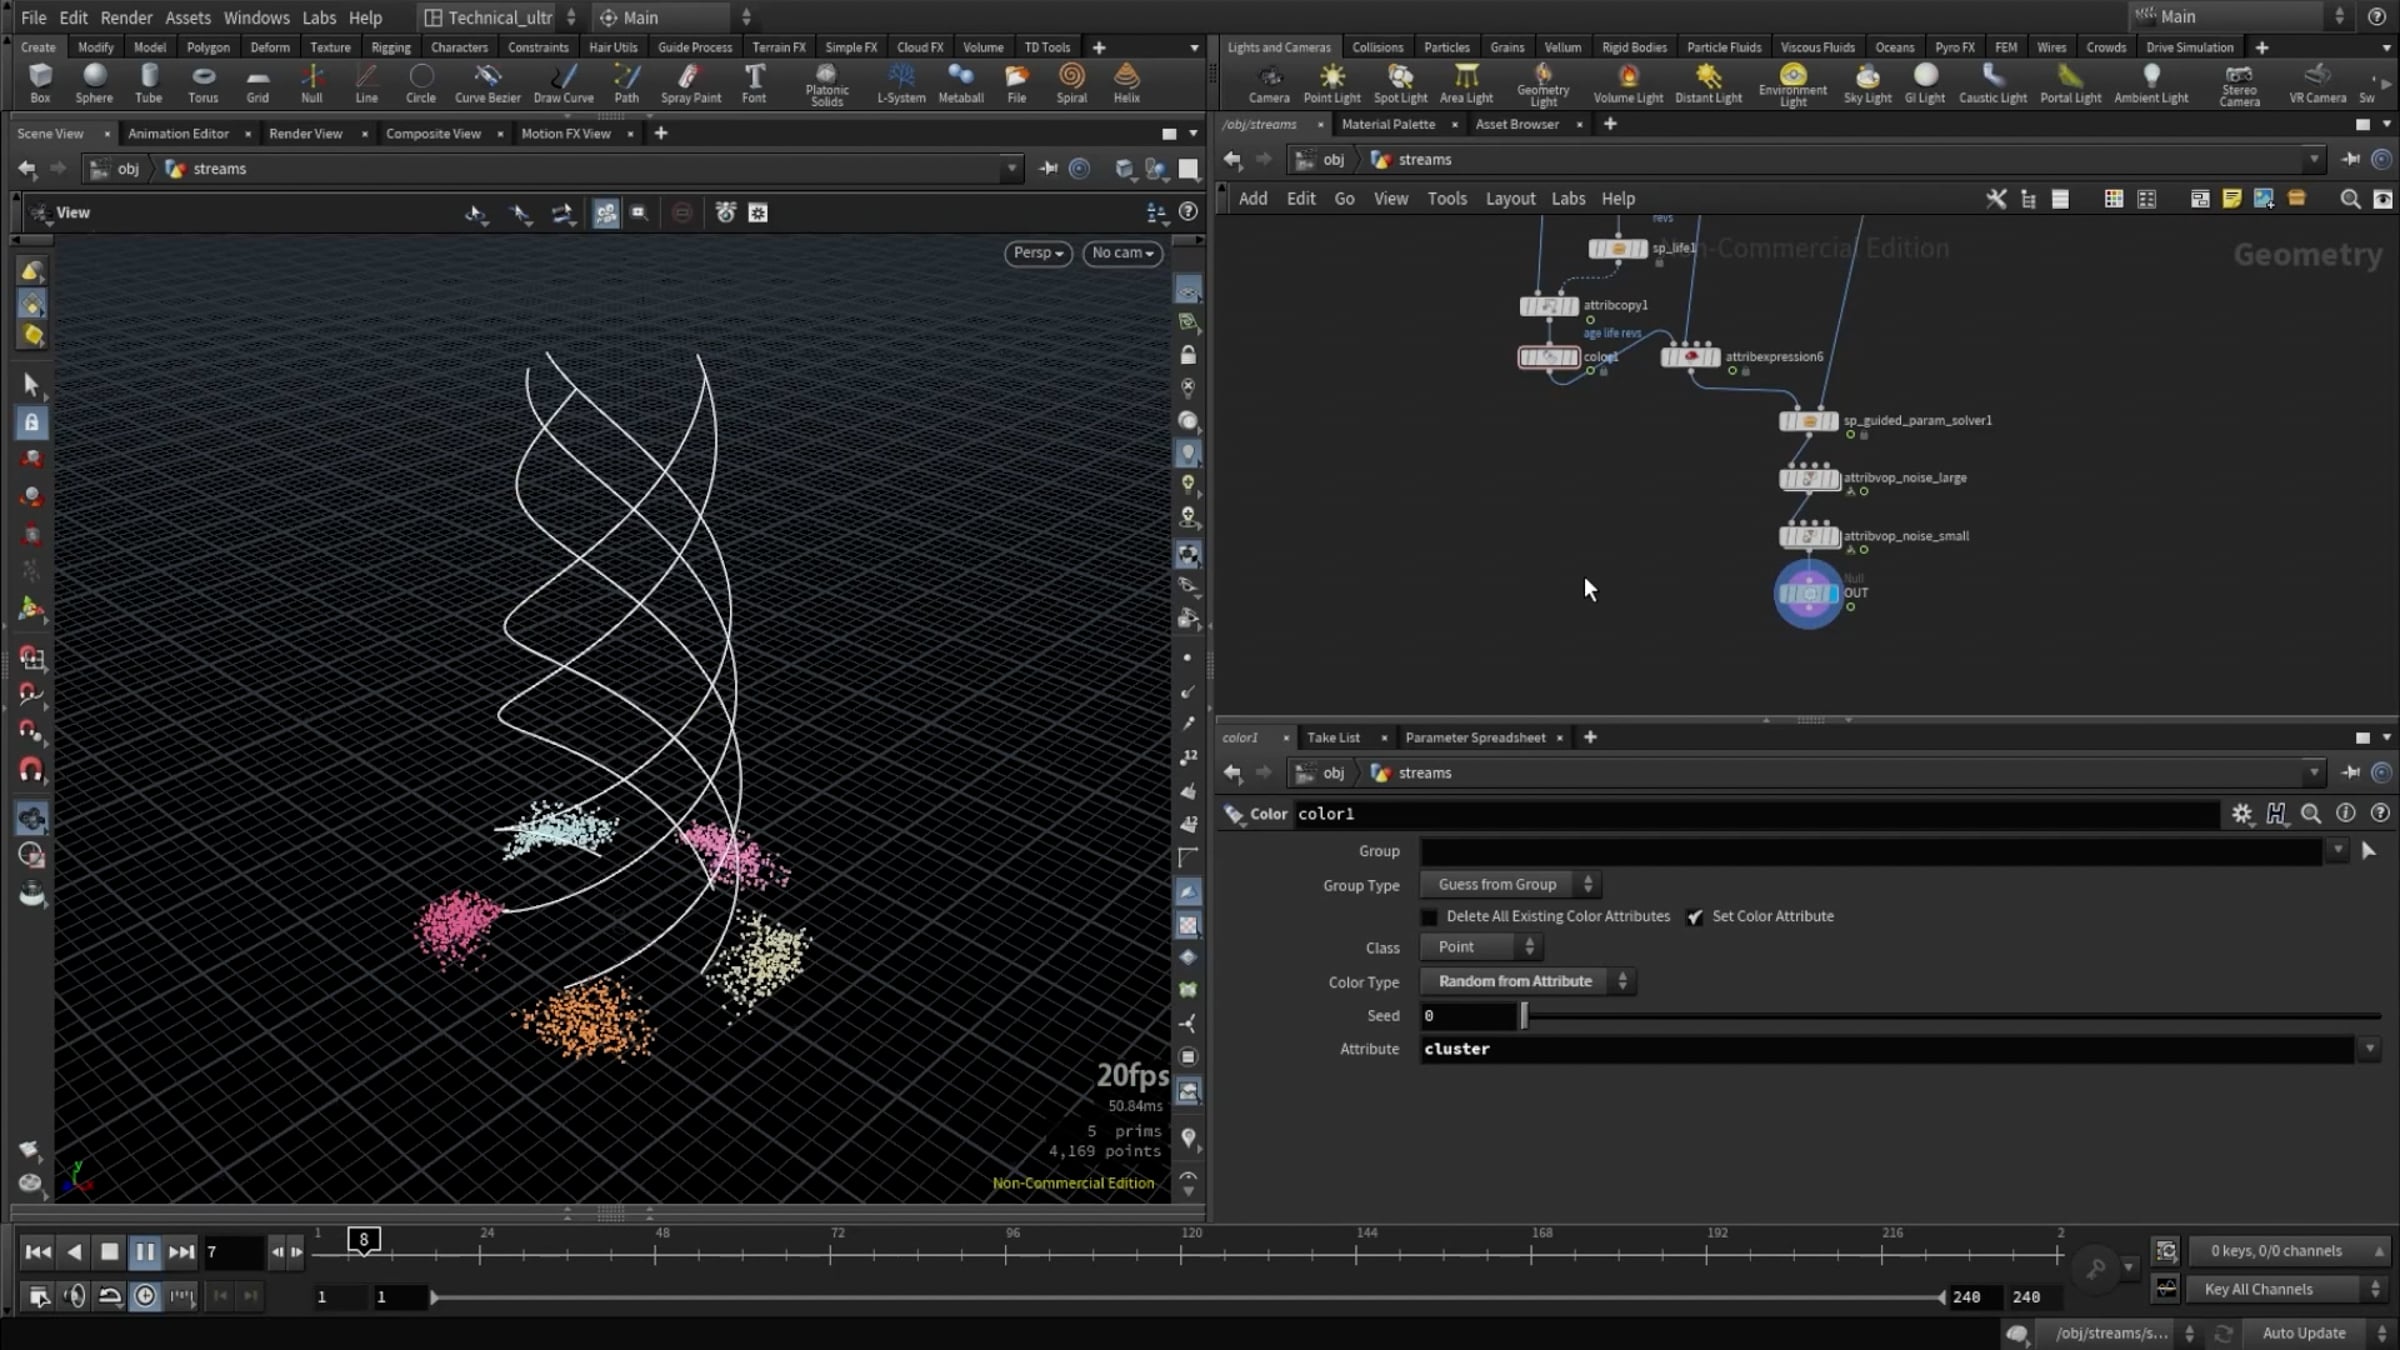Create a Sphere from the shelf

point(94,84)
